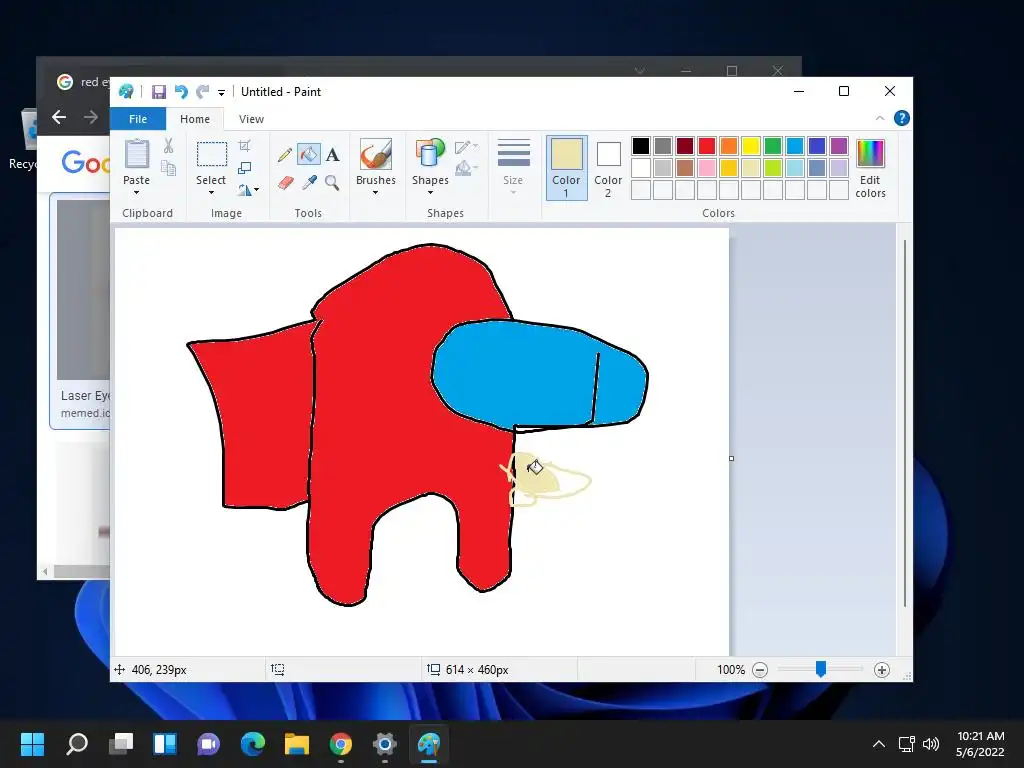Zoom in using the plus button
The image size is (1024, 768).
tap(882, 669)
